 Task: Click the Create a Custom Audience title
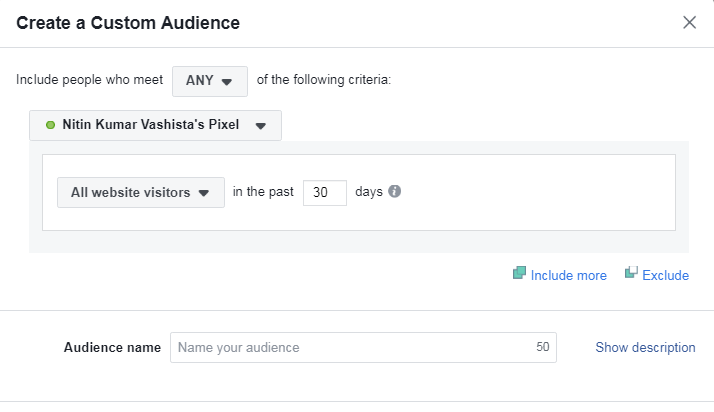point(128,23)
